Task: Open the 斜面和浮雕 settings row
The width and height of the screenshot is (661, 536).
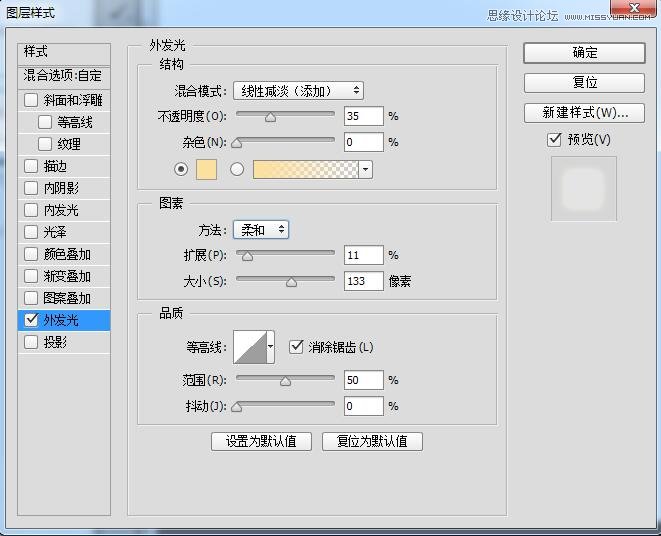Action: coord(64,100)
